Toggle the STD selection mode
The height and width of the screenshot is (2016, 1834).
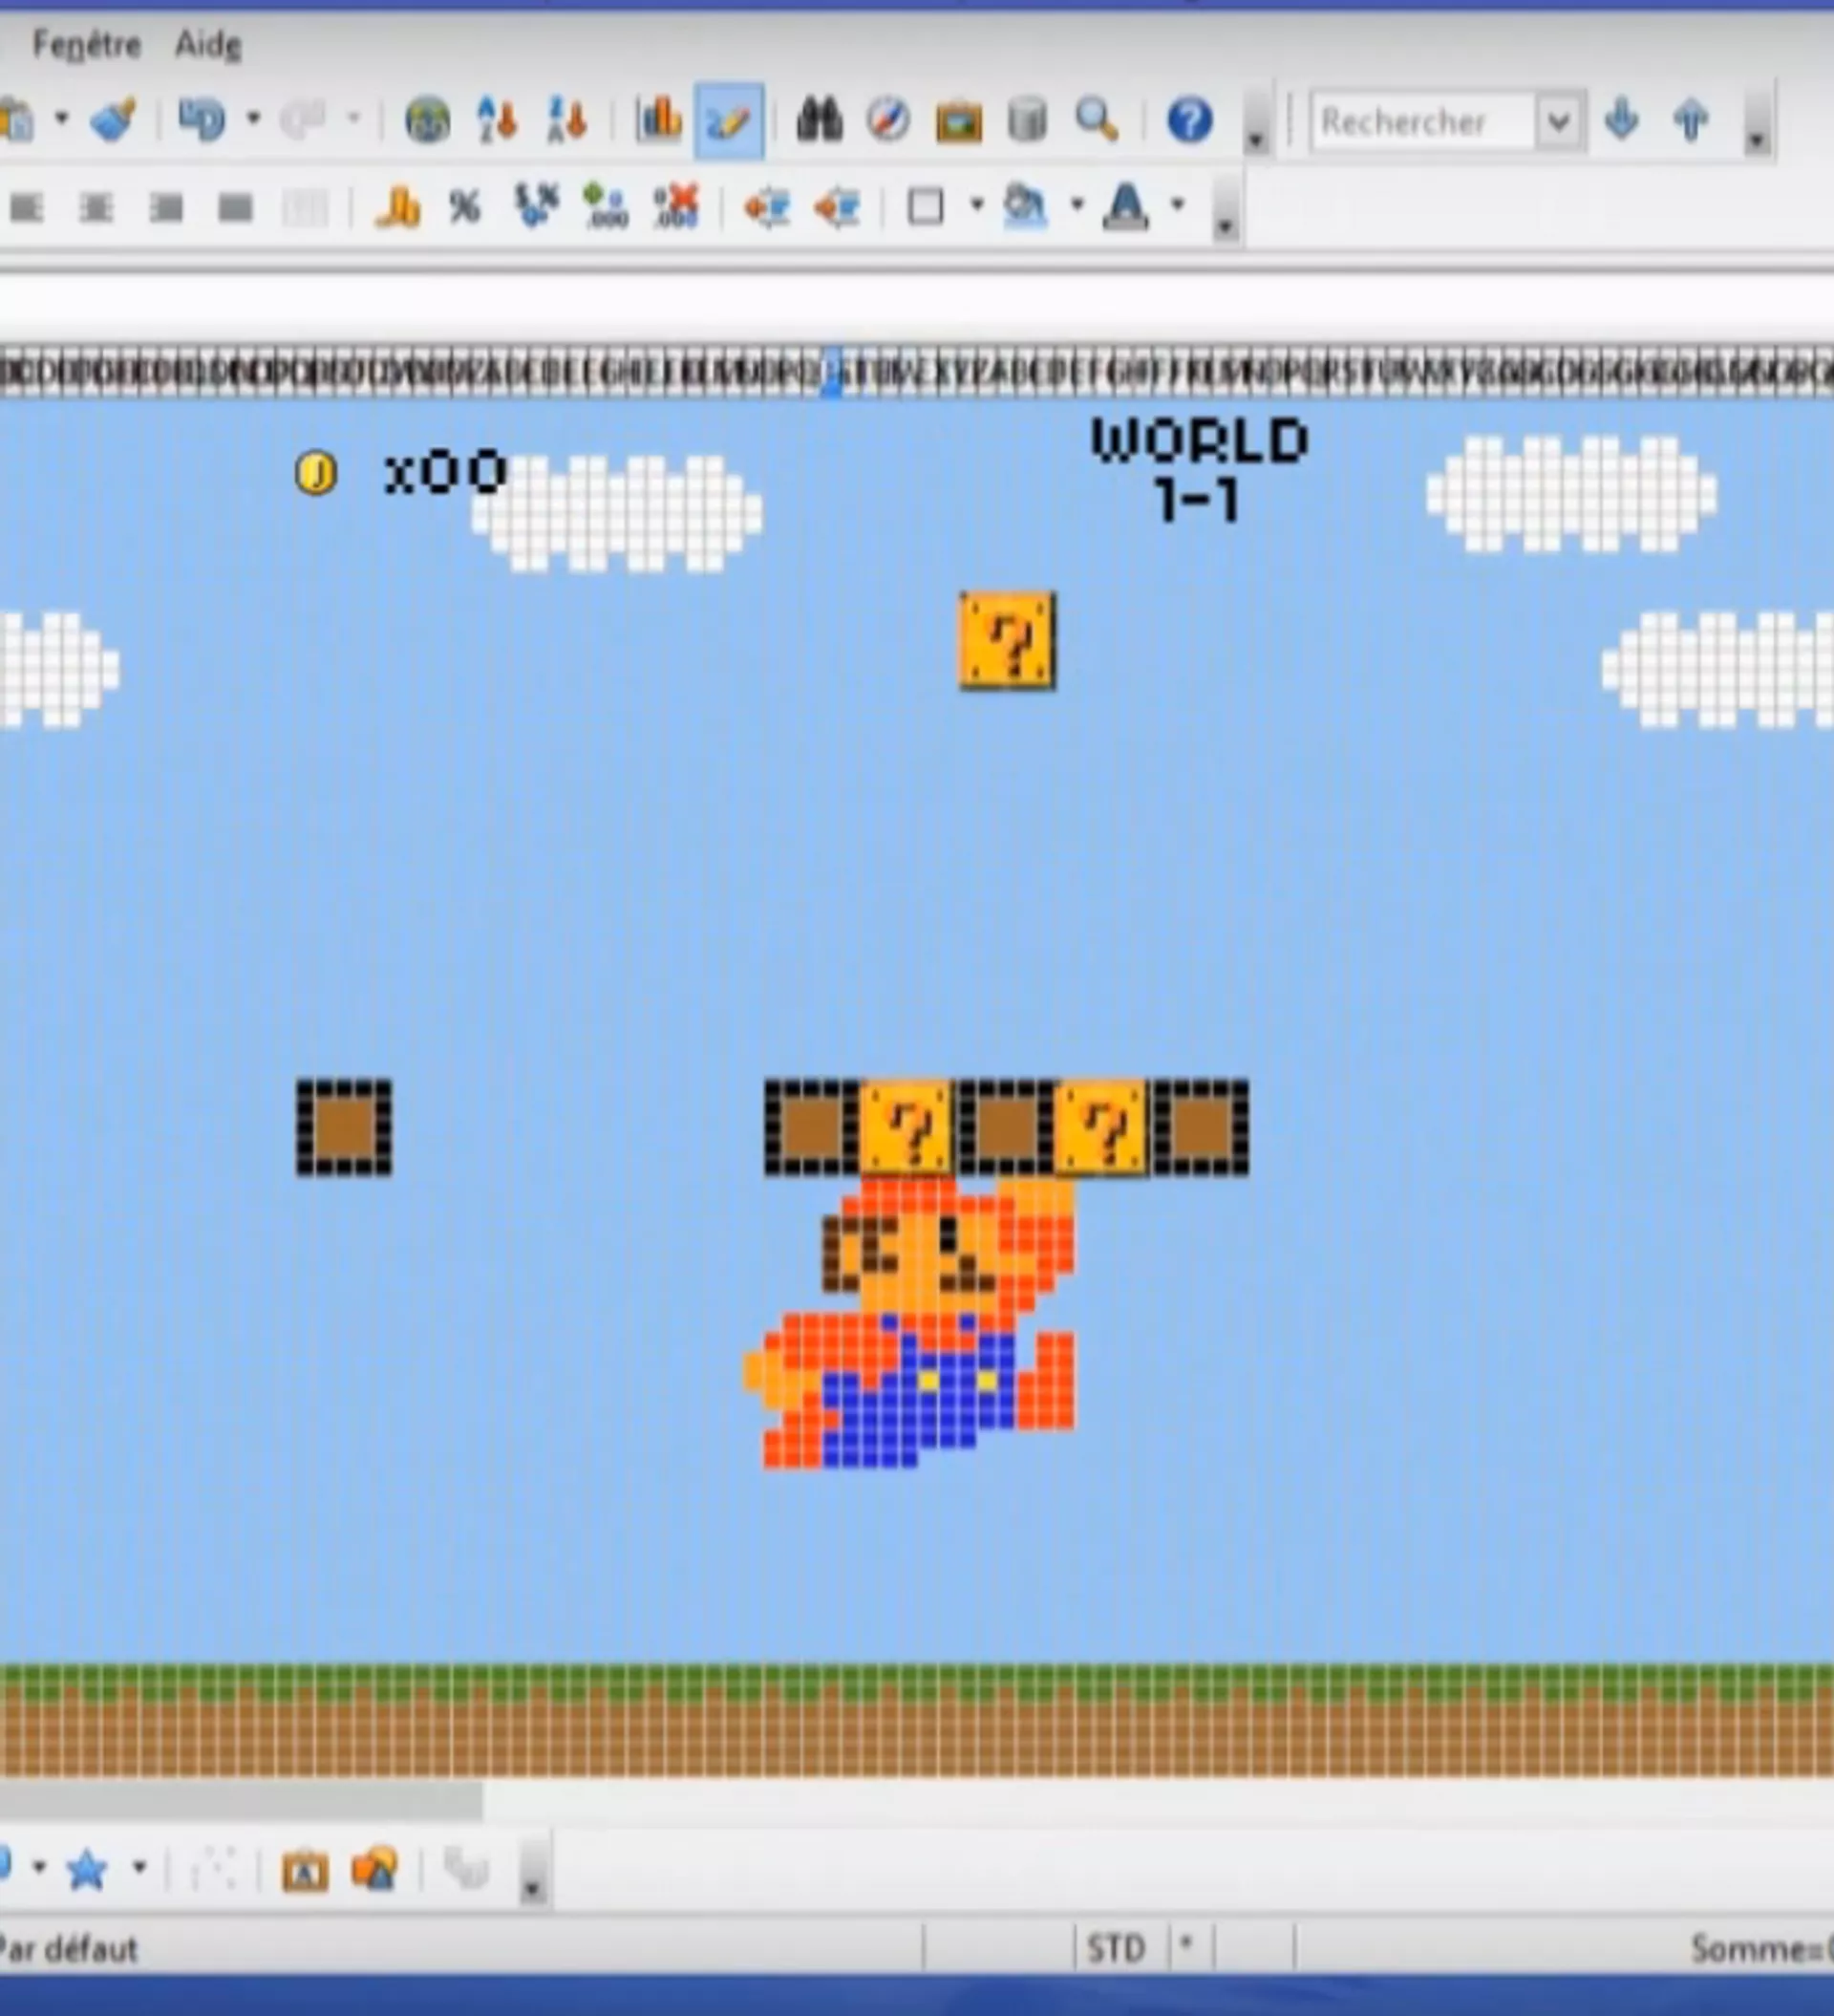pos(1116,1949)
